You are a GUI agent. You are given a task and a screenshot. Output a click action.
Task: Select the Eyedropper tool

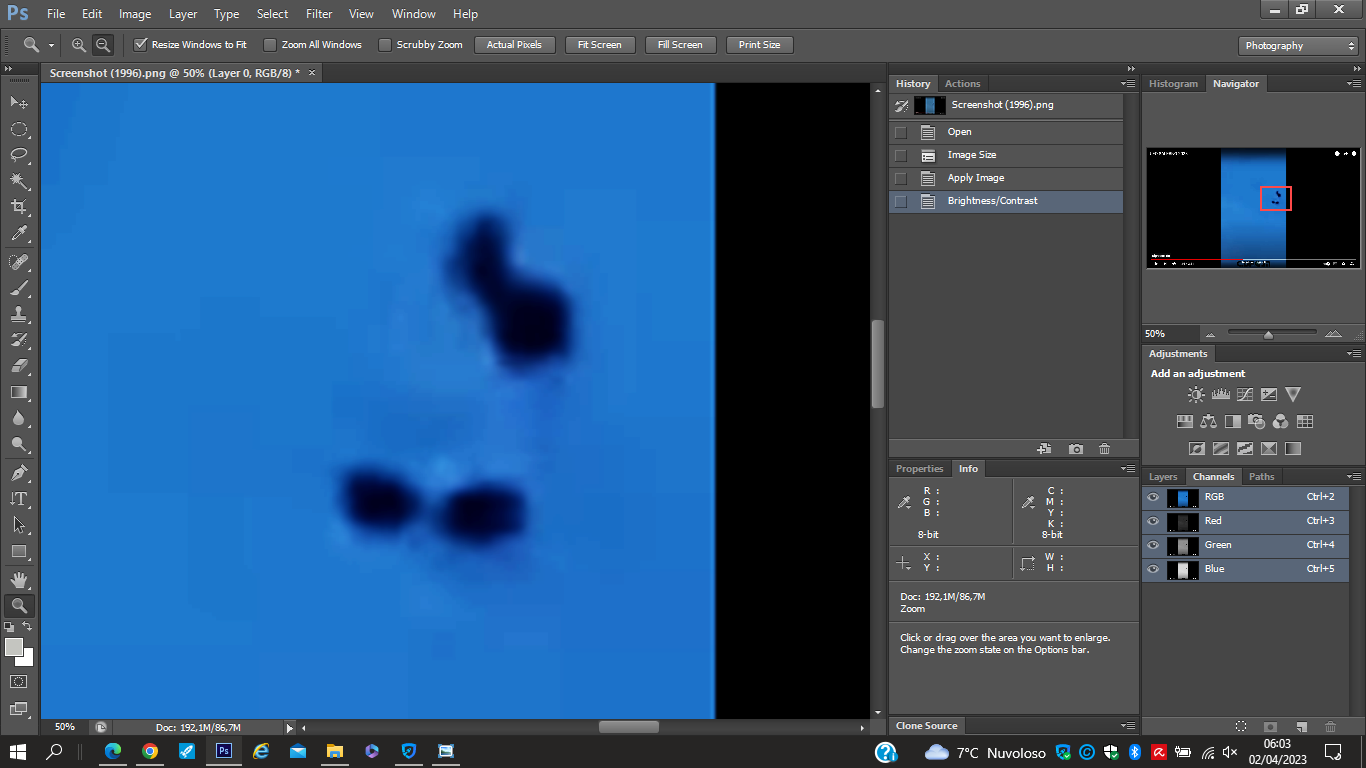[x=18, y=234]
